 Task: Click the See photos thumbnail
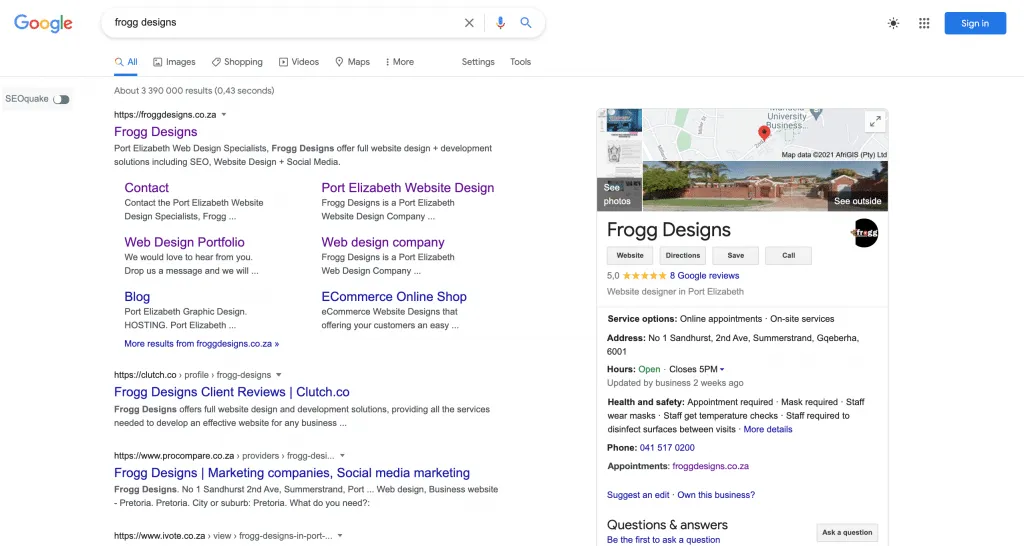[x=619, y=160]
